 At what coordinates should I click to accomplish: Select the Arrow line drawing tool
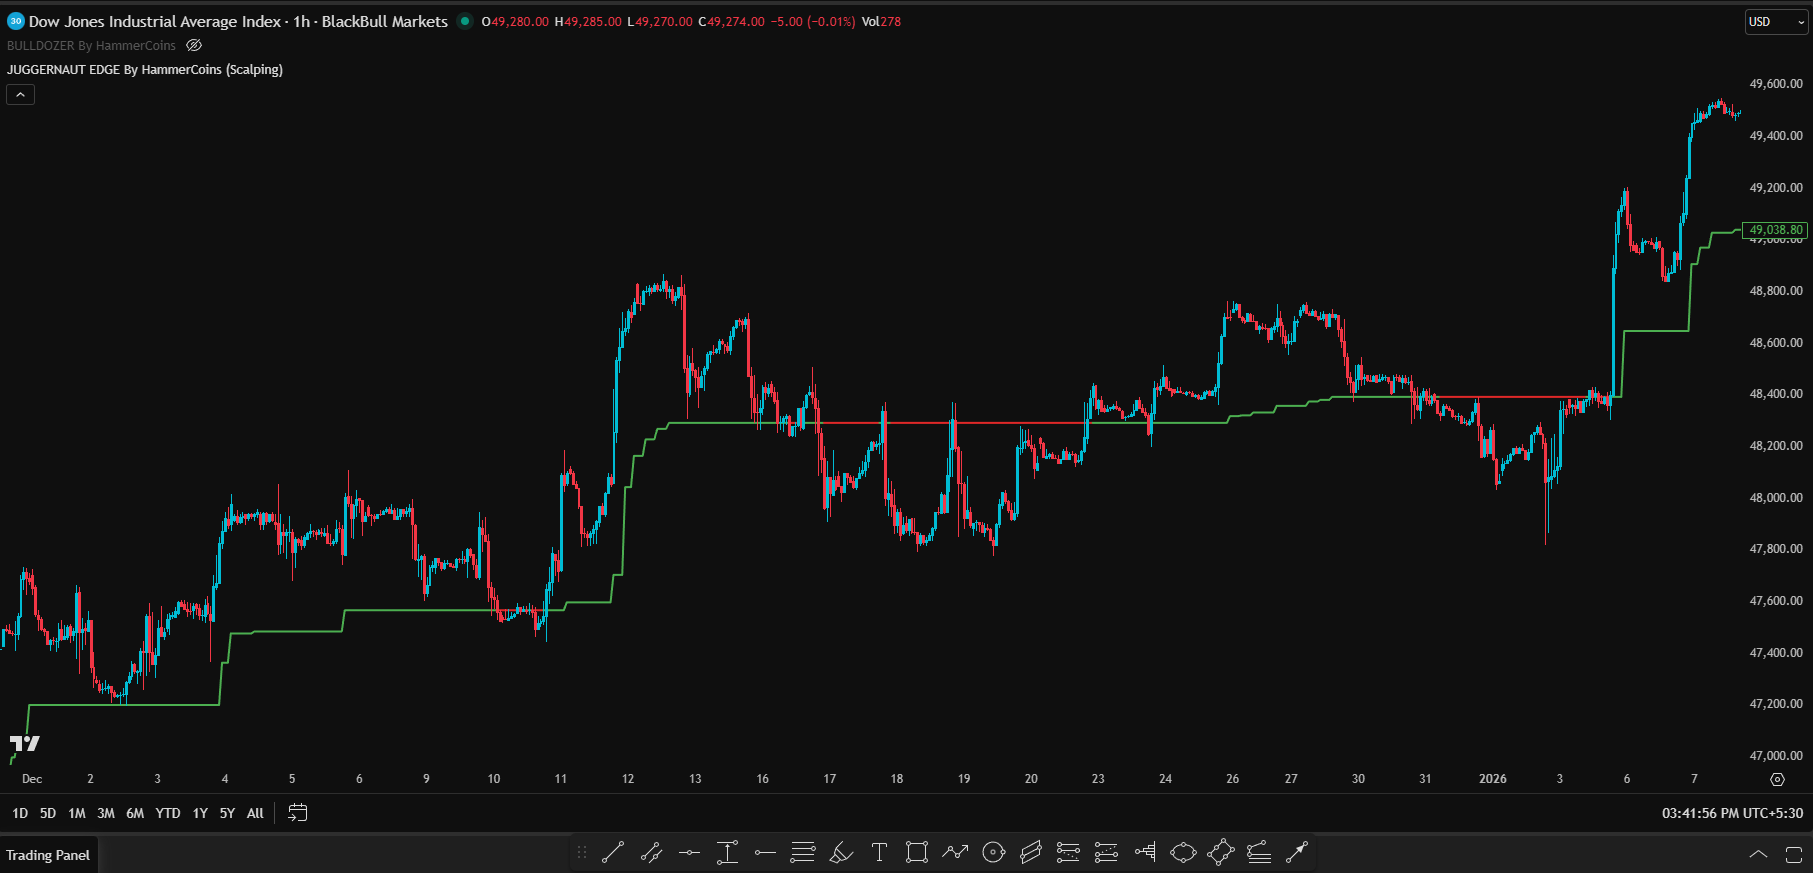coord(1297,853)
